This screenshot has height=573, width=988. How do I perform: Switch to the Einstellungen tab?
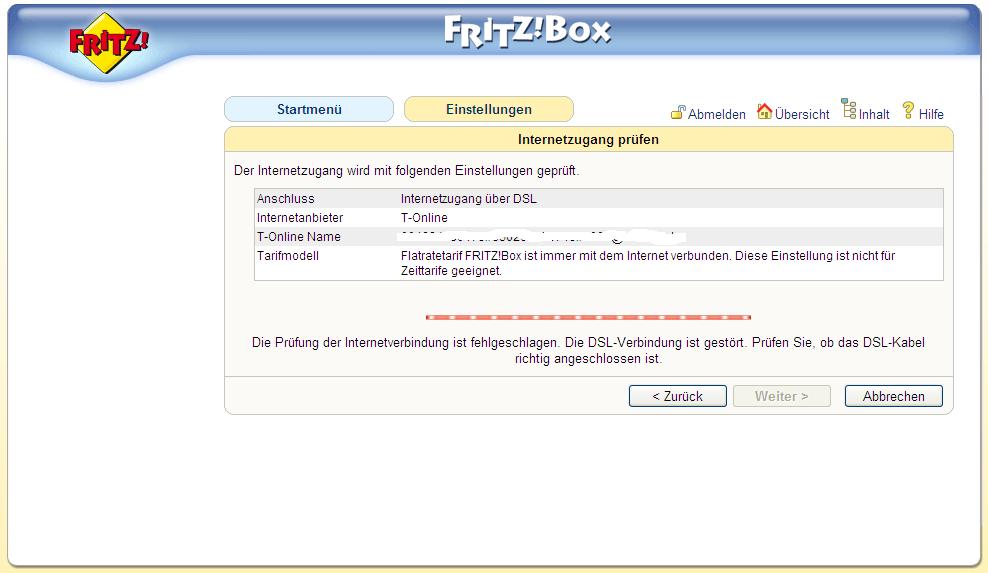point(488,109)
